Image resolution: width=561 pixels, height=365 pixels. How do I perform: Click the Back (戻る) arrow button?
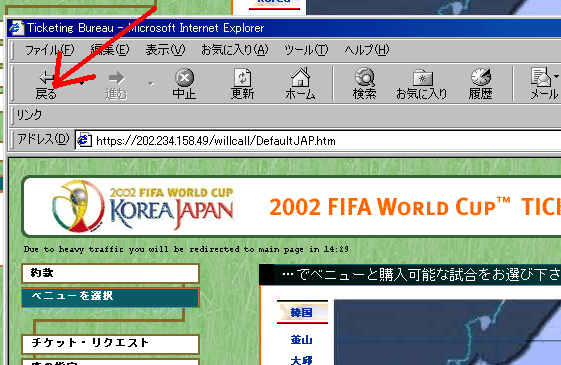[x=47, y=84]
